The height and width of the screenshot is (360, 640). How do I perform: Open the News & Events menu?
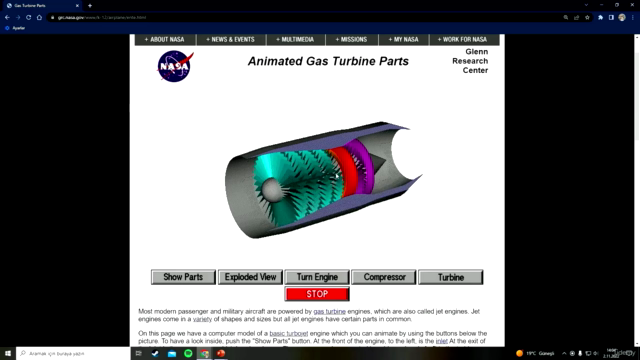(231, 40)
